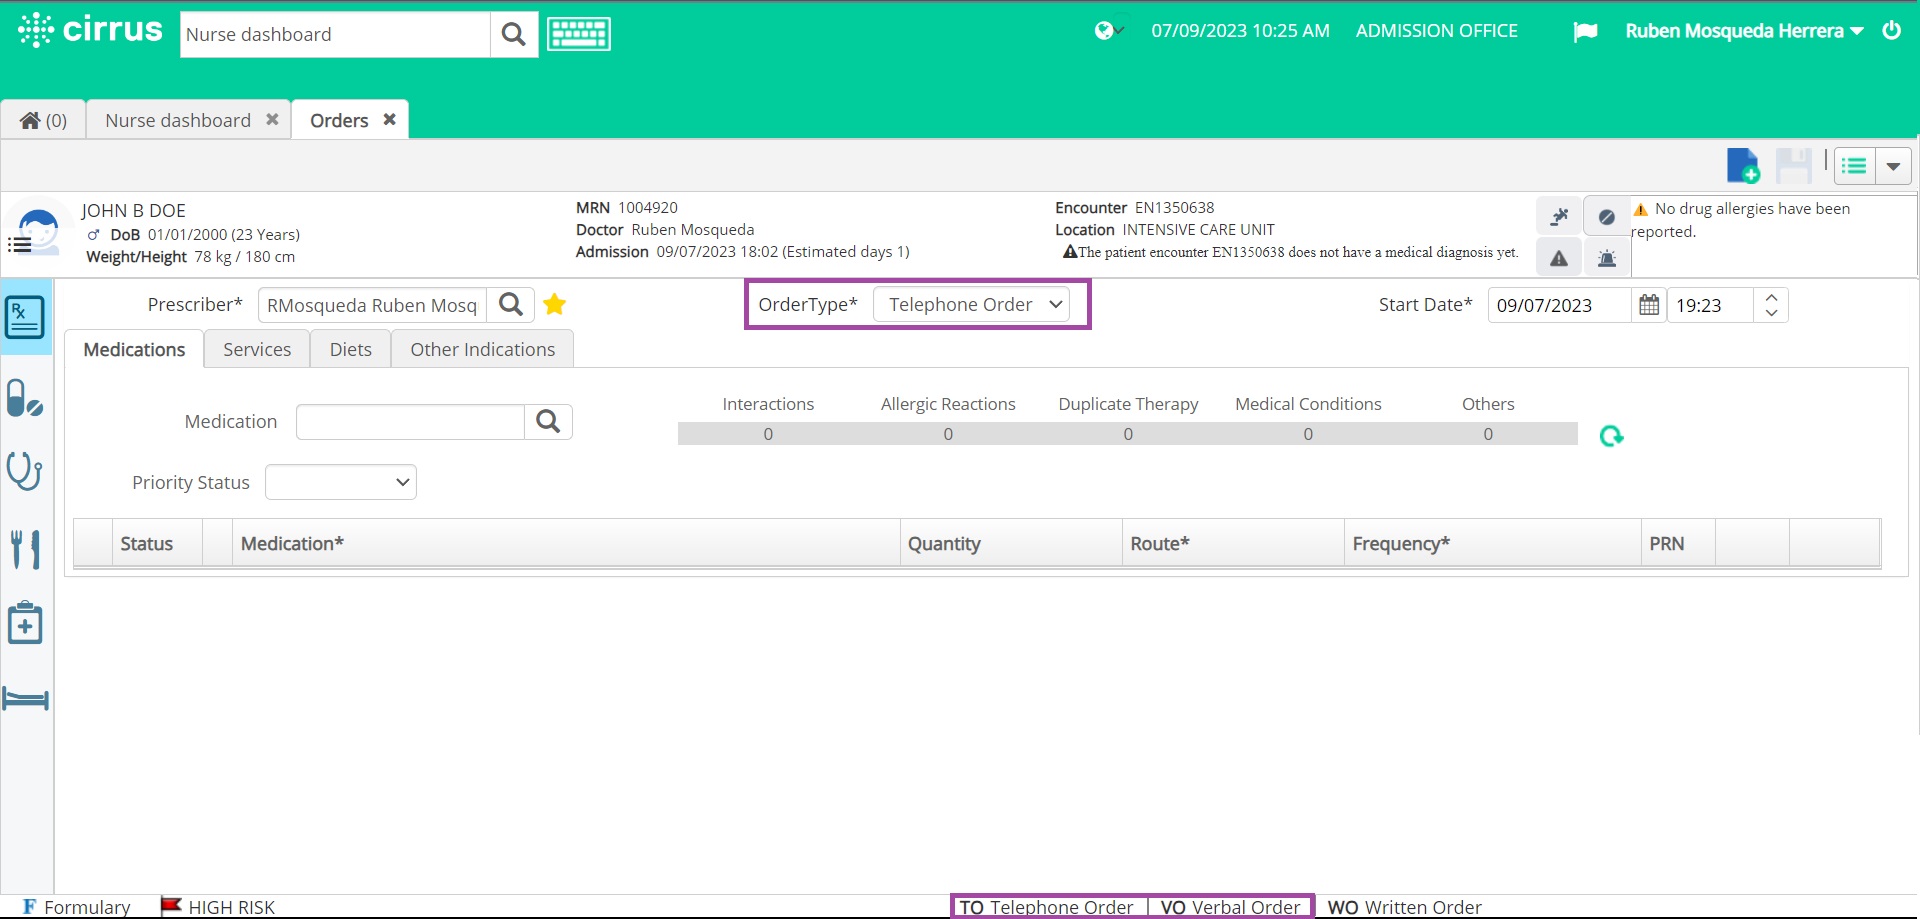The width and height of the screenshot is (1920, 919).
Task: Open the medical kit clipboard icon
Action: [x=25, y=622]
